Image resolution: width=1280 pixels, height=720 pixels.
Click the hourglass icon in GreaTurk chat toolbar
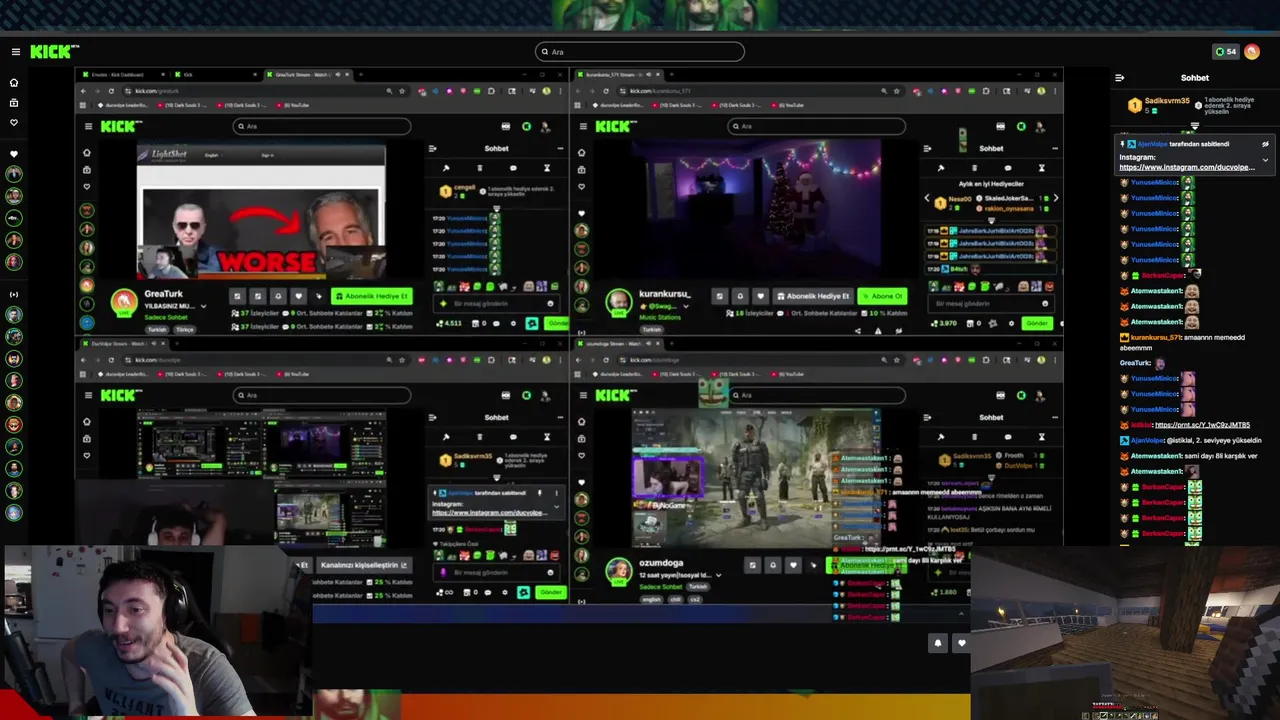(547, 168)
